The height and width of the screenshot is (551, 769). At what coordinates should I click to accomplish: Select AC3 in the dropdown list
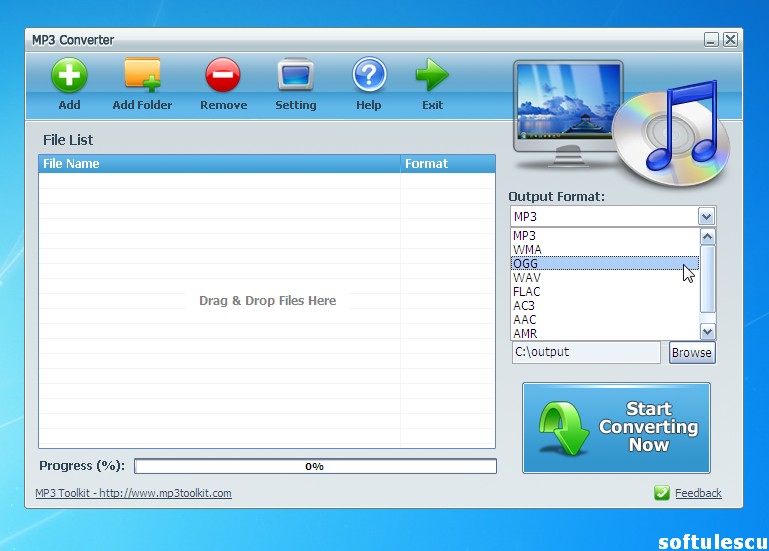(x=605, y=306)
